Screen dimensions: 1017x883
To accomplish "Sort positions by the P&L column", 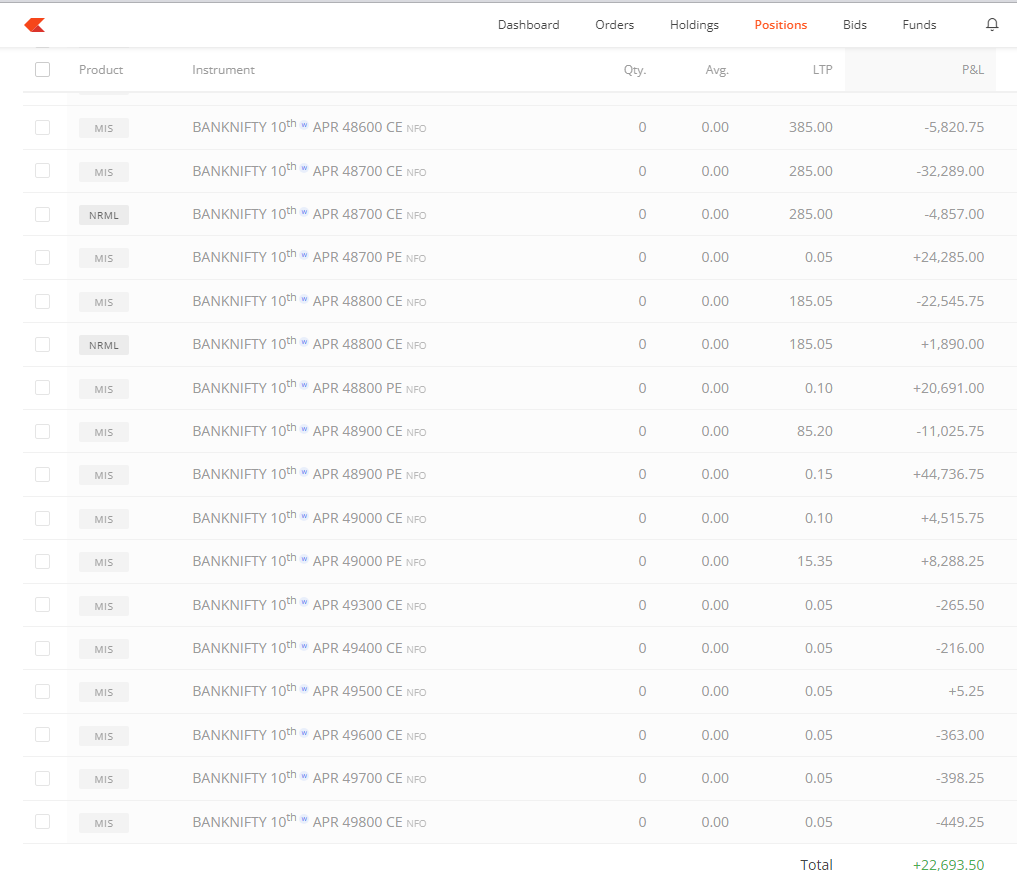I will click(x=971, y=69).
